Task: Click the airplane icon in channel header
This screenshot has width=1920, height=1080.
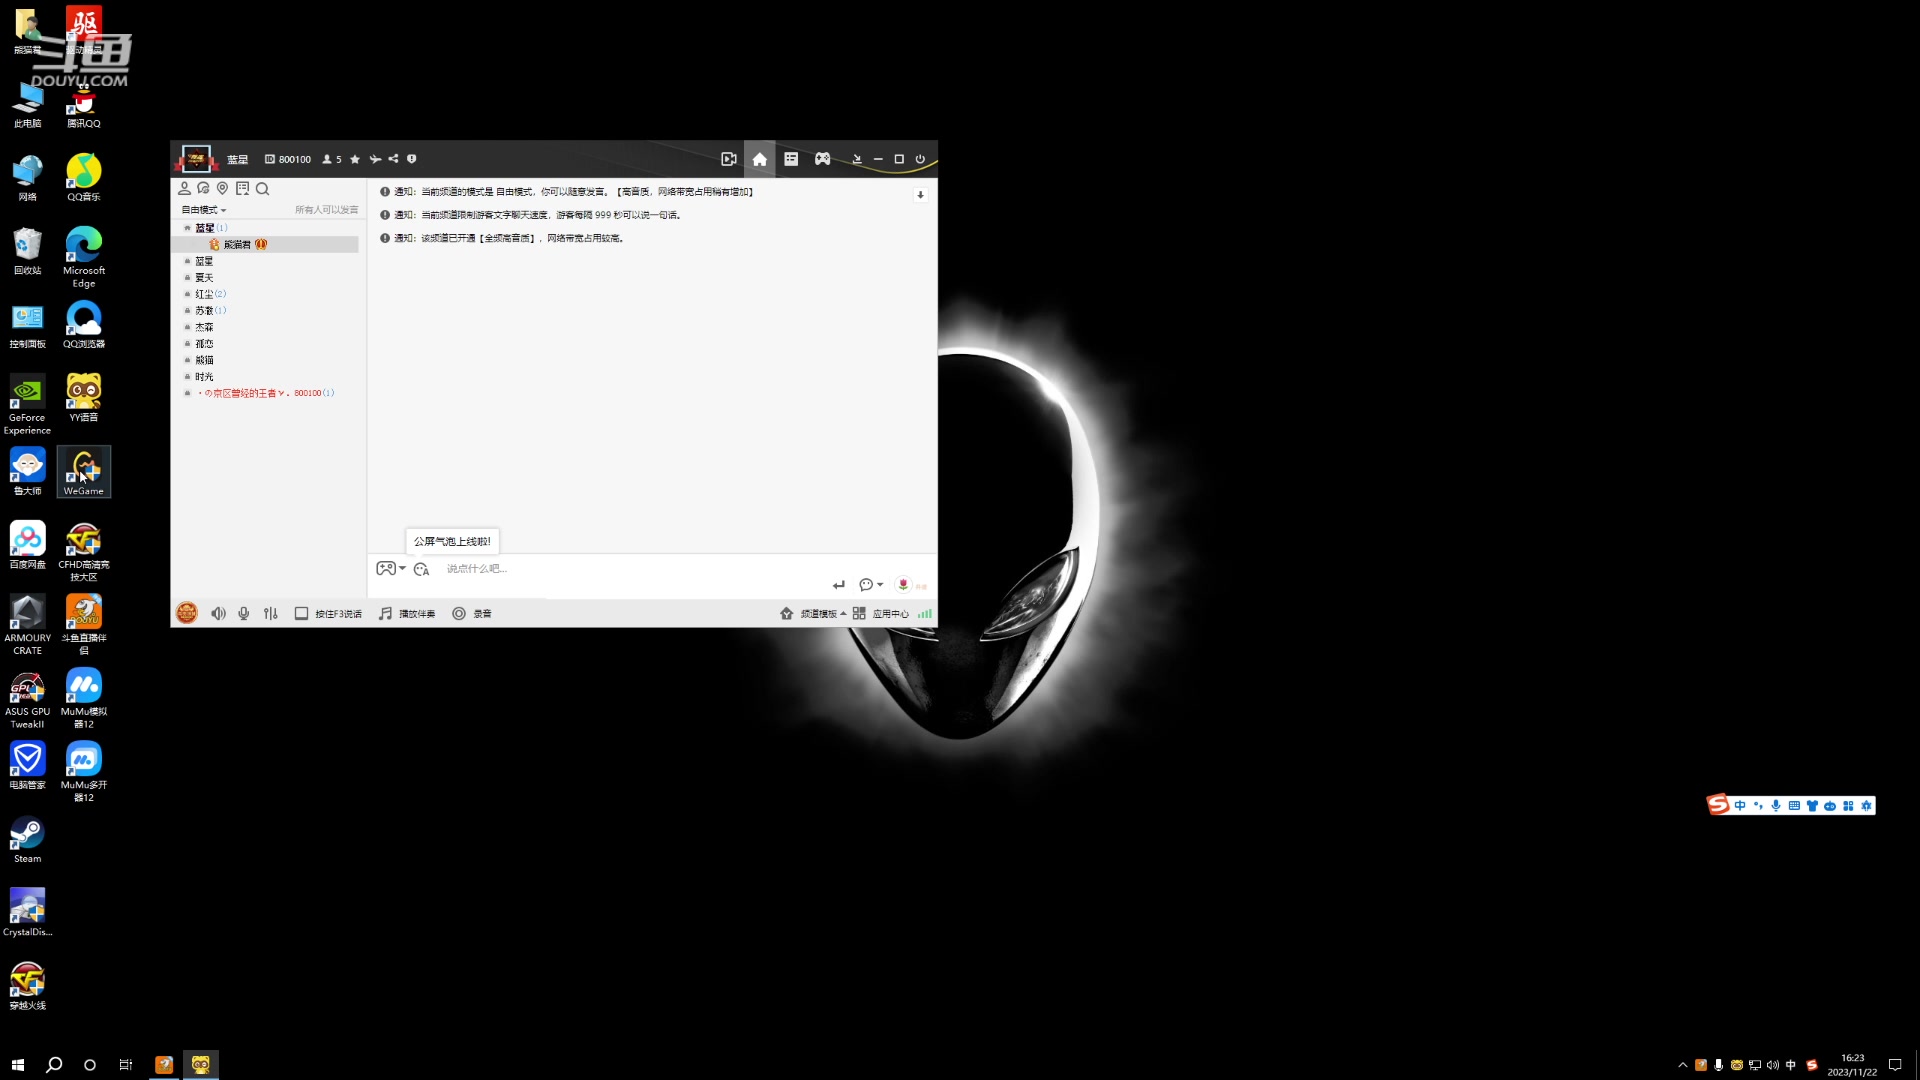Action: [375, 159]
